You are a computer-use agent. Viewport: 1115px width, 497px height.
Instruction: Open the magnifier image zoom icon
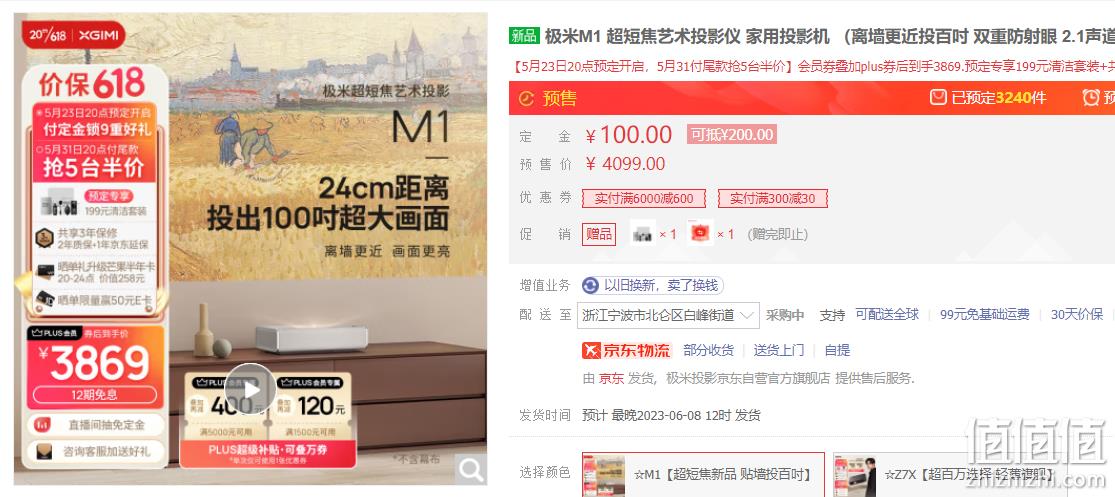click(470, 469)
